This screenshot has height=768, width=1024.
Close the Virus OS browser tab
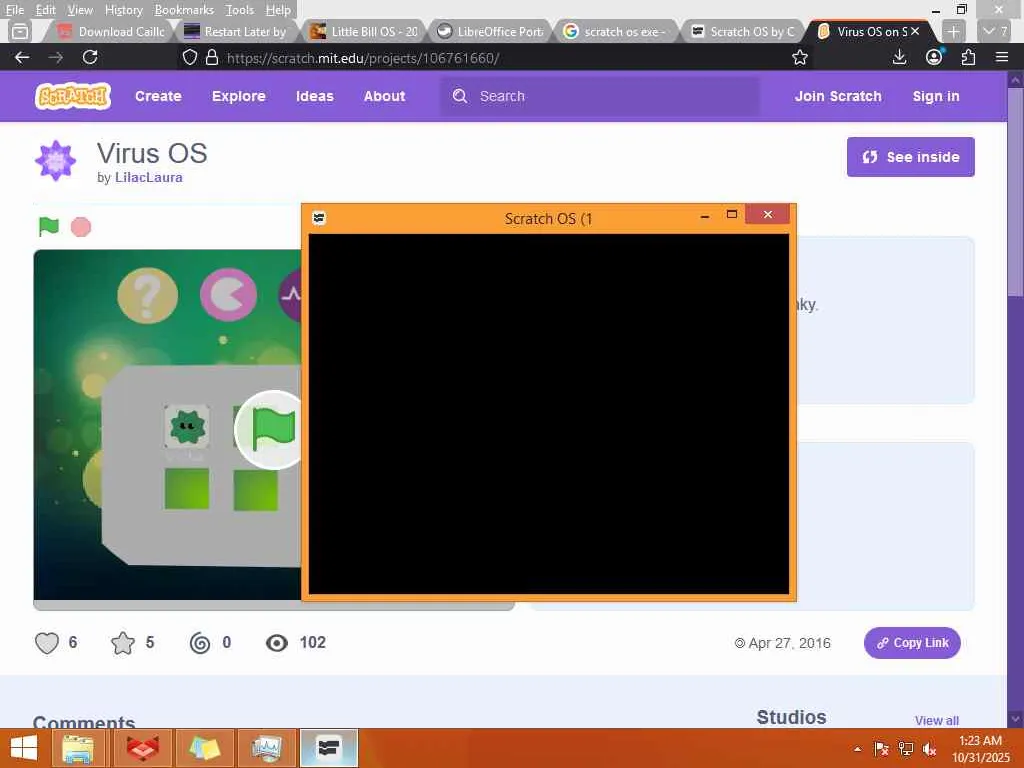point(915,31)
